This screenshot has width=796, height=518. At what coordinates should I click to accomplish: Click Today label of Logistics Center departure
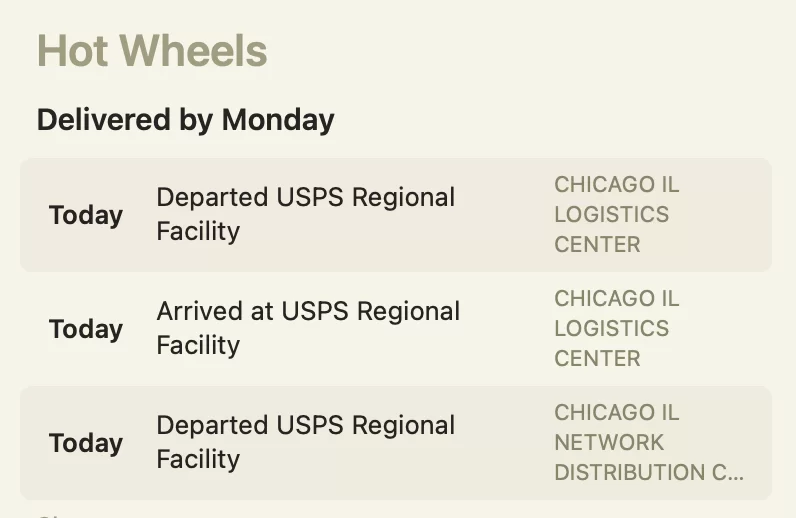click(86, 215)
